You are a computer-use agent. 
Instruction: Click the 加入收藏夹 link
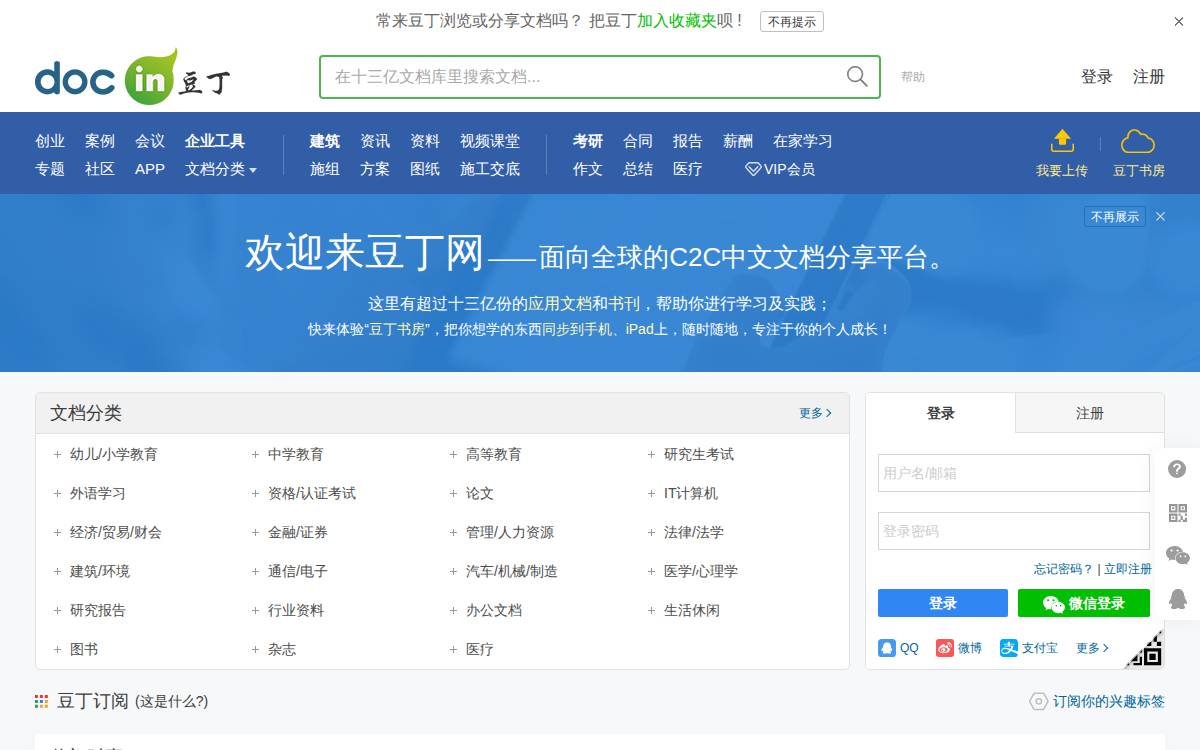coord(677,21)
